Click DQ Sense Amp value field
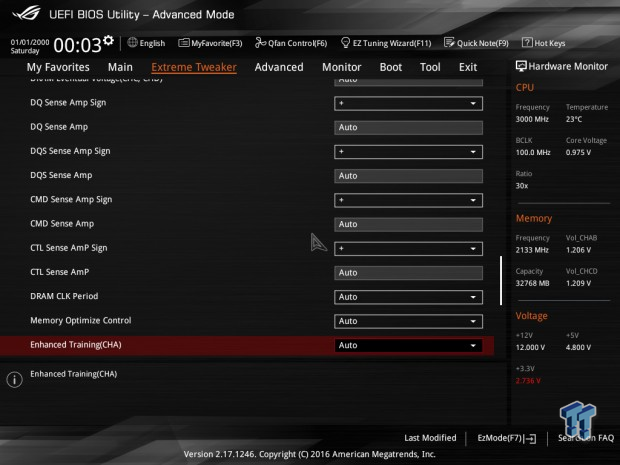The image size is (620, 465). (408, 127)
